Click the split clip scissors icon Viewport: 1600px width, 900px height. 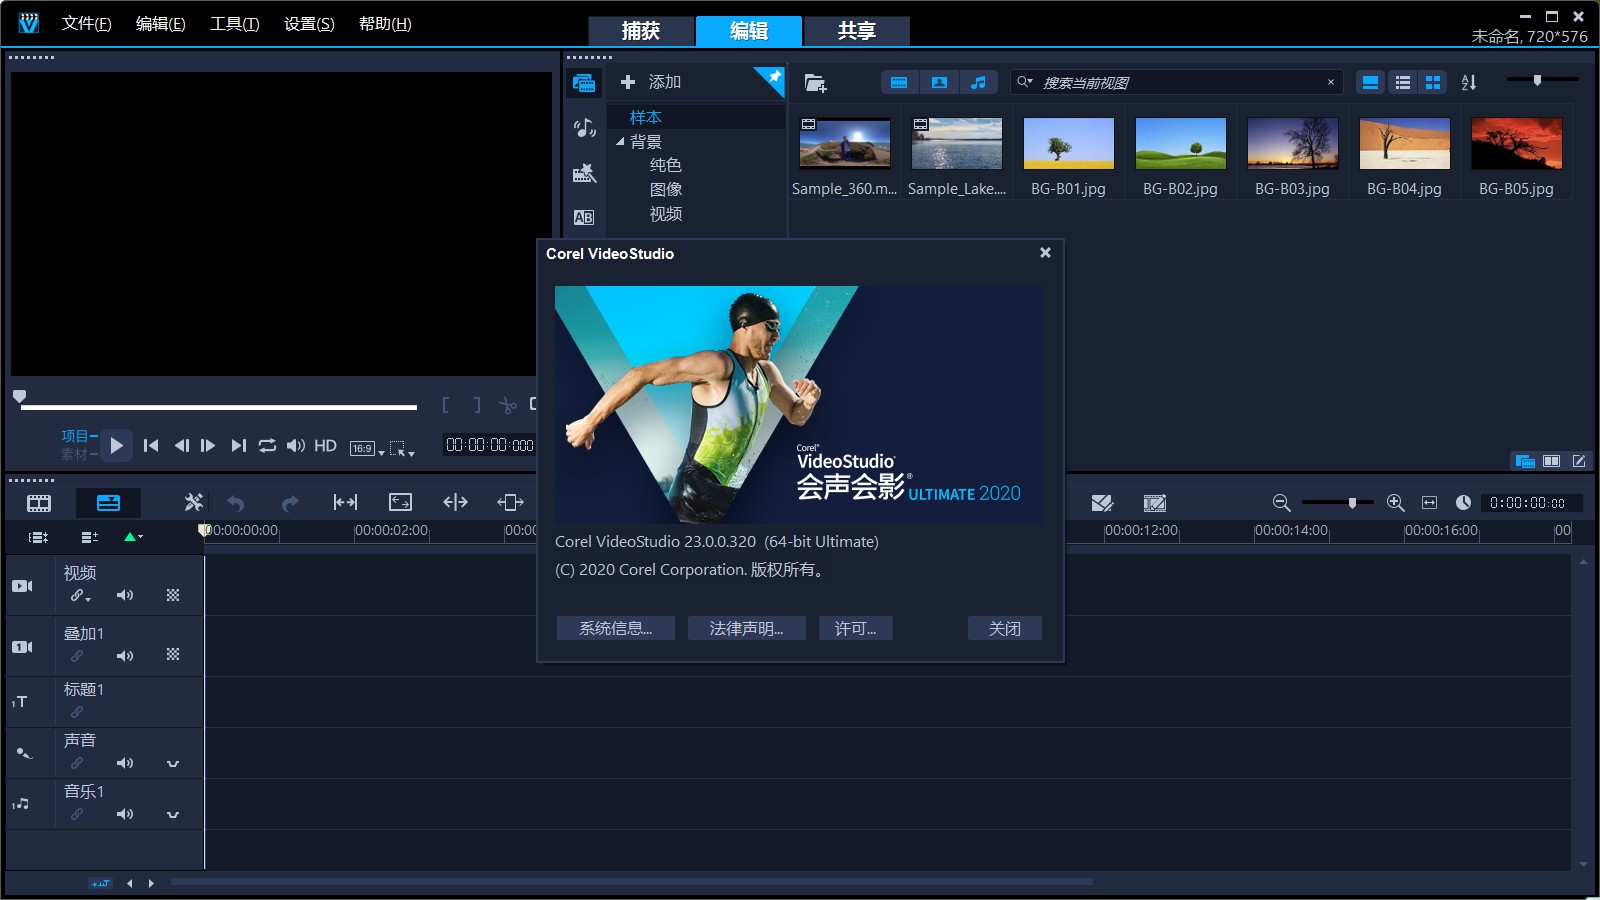508,405
